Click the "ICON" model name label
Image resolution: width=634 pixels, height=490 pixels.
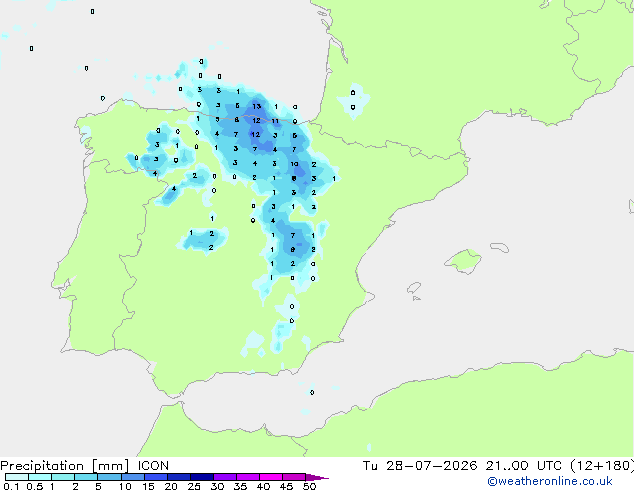click(153, 466)
